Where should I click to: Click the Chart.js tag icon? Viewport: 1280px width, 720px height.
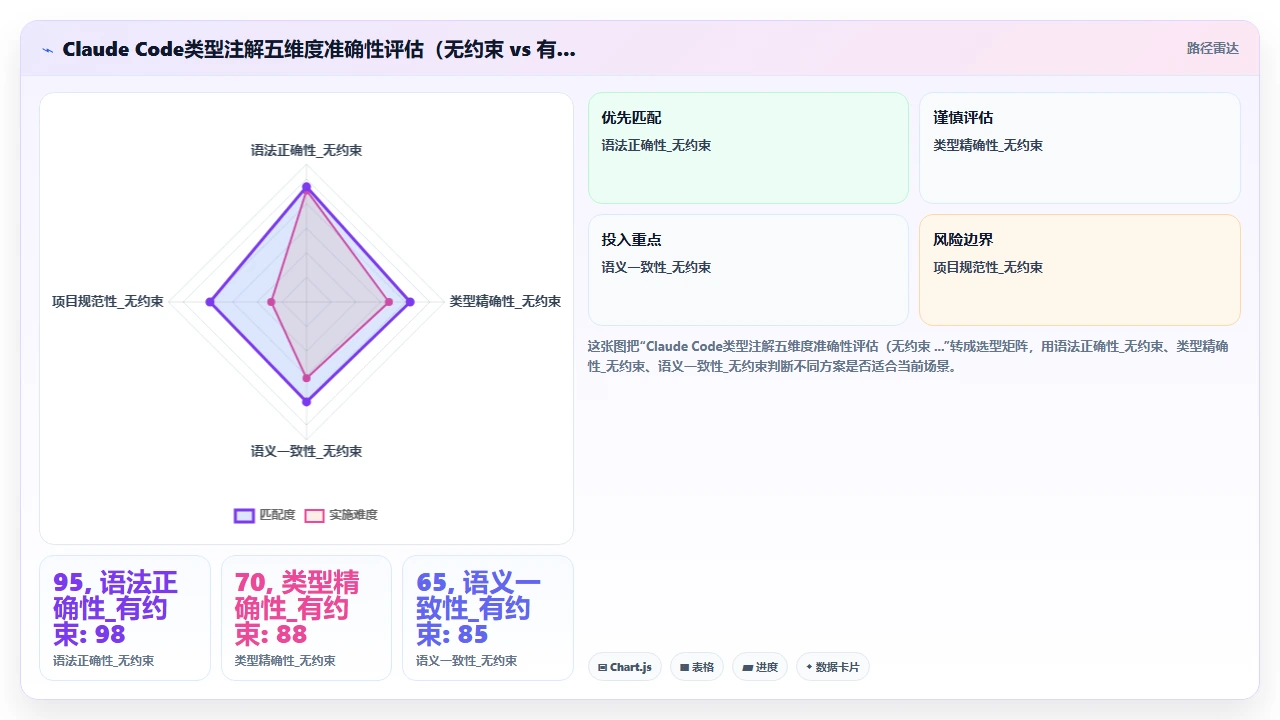coord(602,667)
